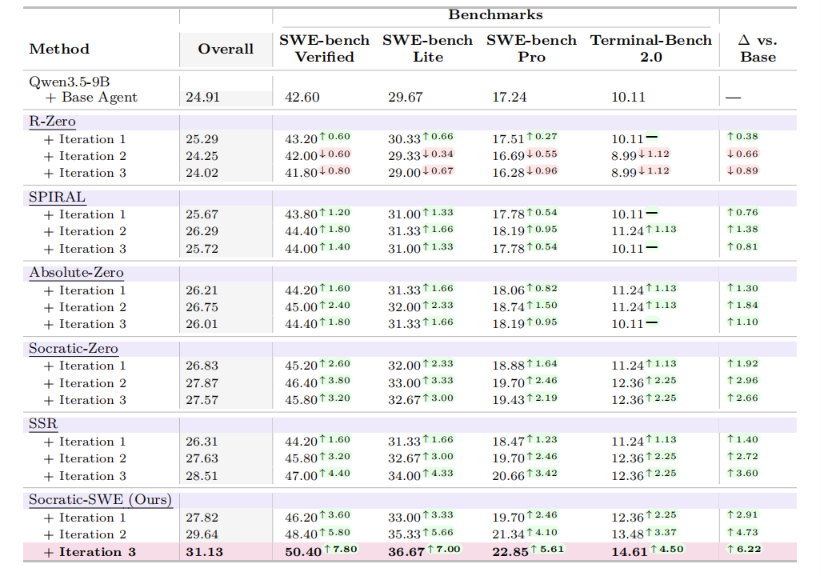Select the overall value 29.64
This screenshot has height=575, width=822.
click(202, 535)
